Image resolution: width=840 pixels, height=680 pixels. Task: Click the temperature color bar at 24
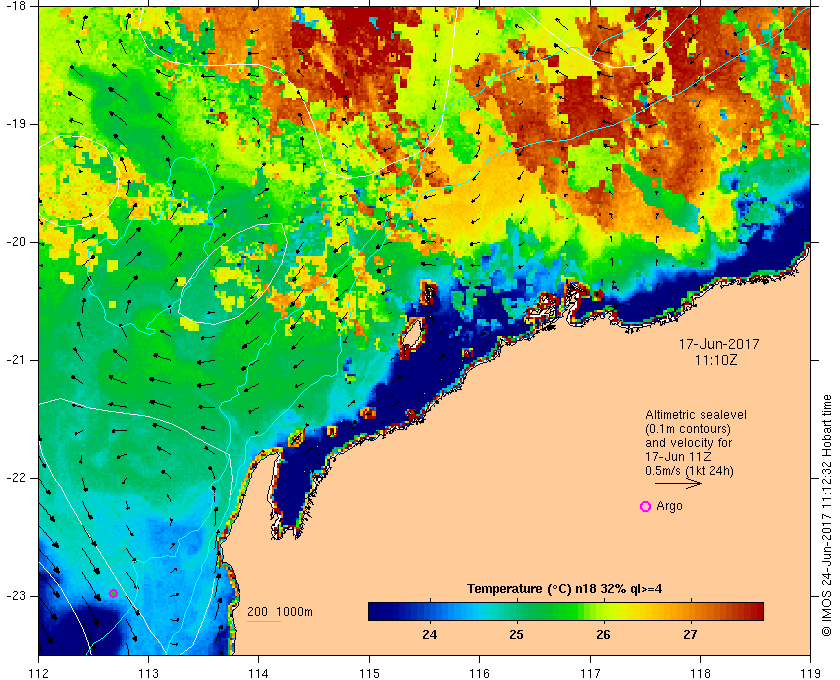pyautogui.click(x=430, y=611)
